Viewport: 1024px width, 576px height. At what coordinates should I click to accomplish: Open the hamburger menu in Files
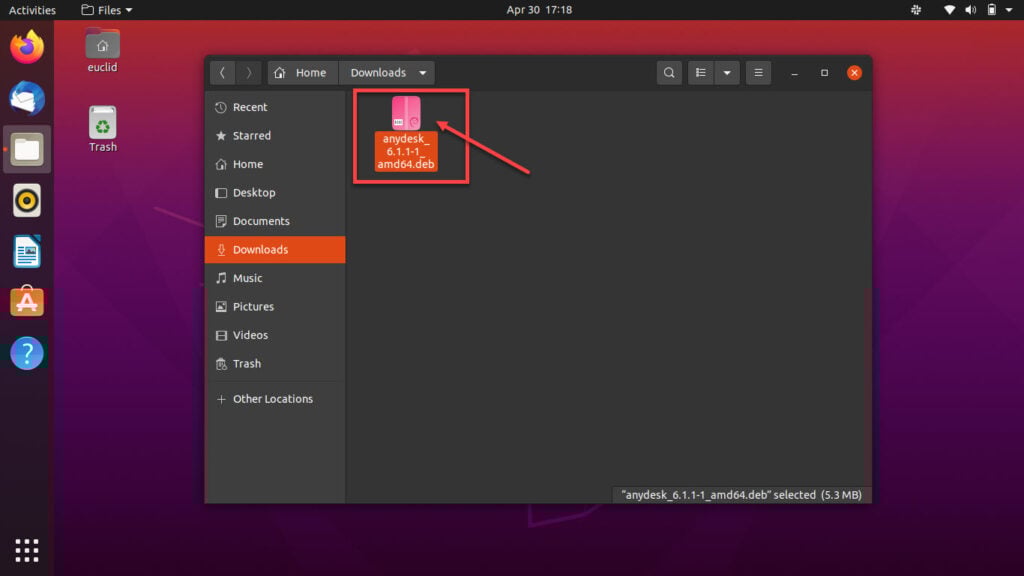[758, 72]
